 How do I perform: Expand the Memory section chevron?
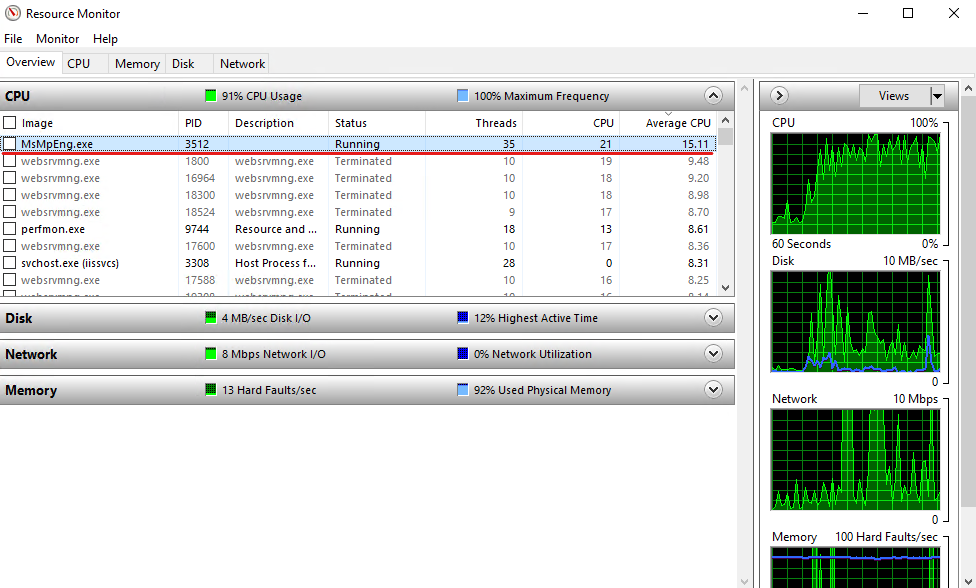pos(713,390)
